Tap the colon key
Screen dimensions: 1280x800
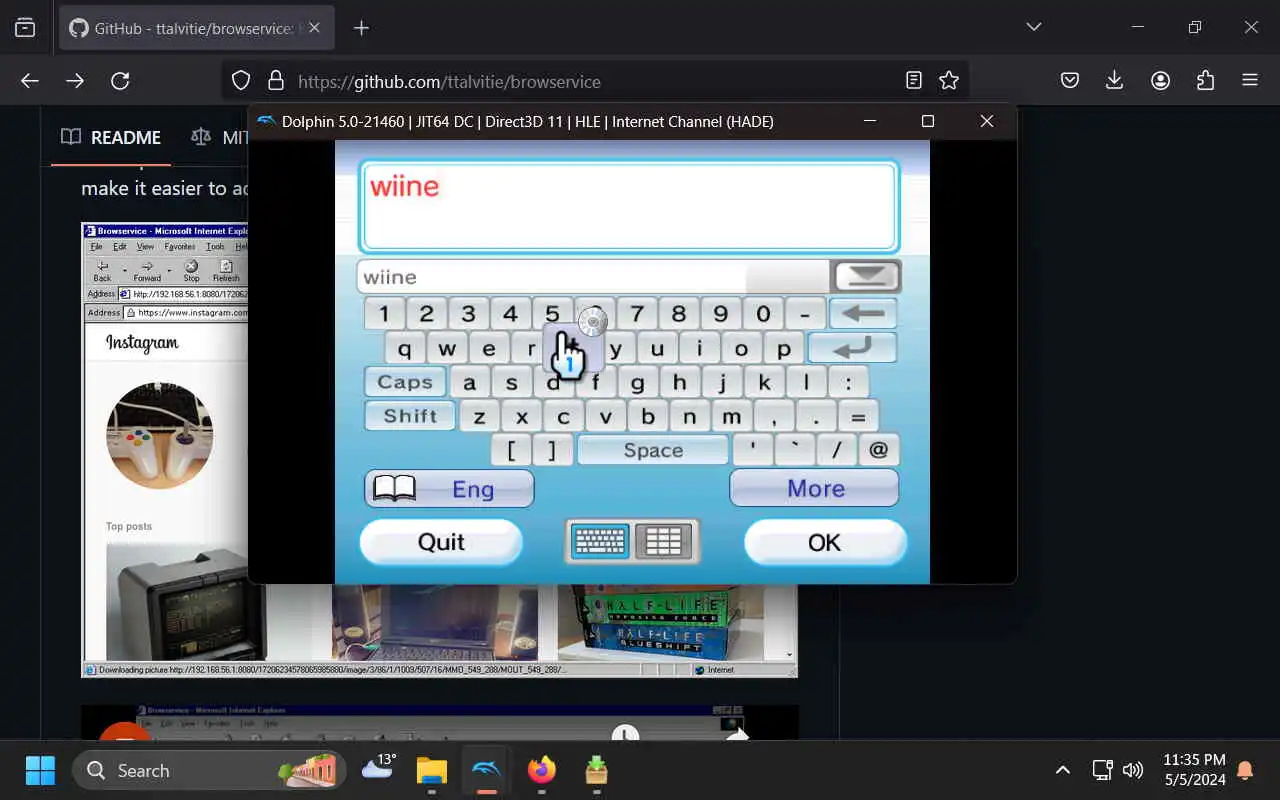848,382
